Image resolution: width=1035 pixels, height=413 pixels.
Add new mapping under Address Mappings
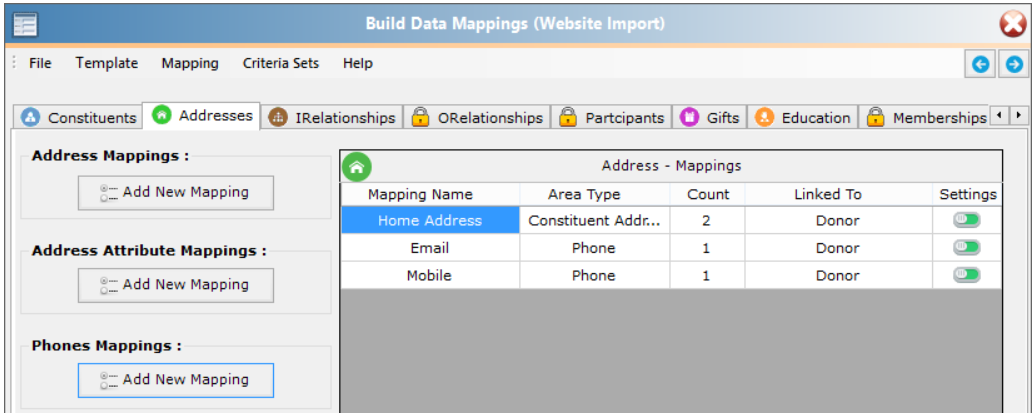point(175,192)
